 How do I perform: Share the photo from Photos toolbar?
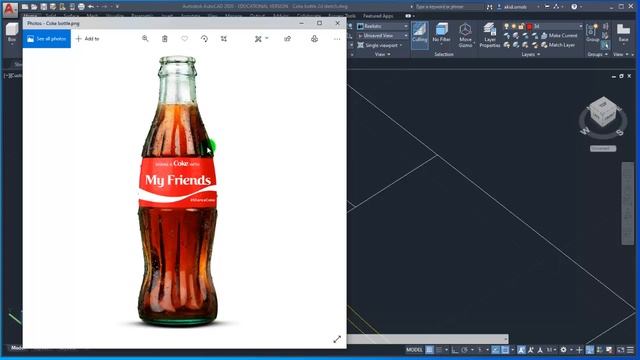tap(287, 39)
